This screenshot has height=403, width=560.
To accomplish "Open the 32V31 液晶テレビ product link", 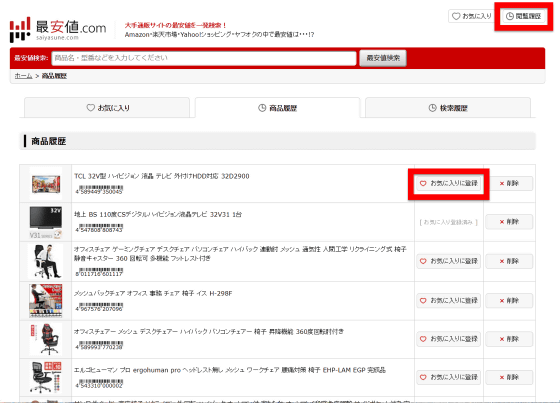I will 158,214.
